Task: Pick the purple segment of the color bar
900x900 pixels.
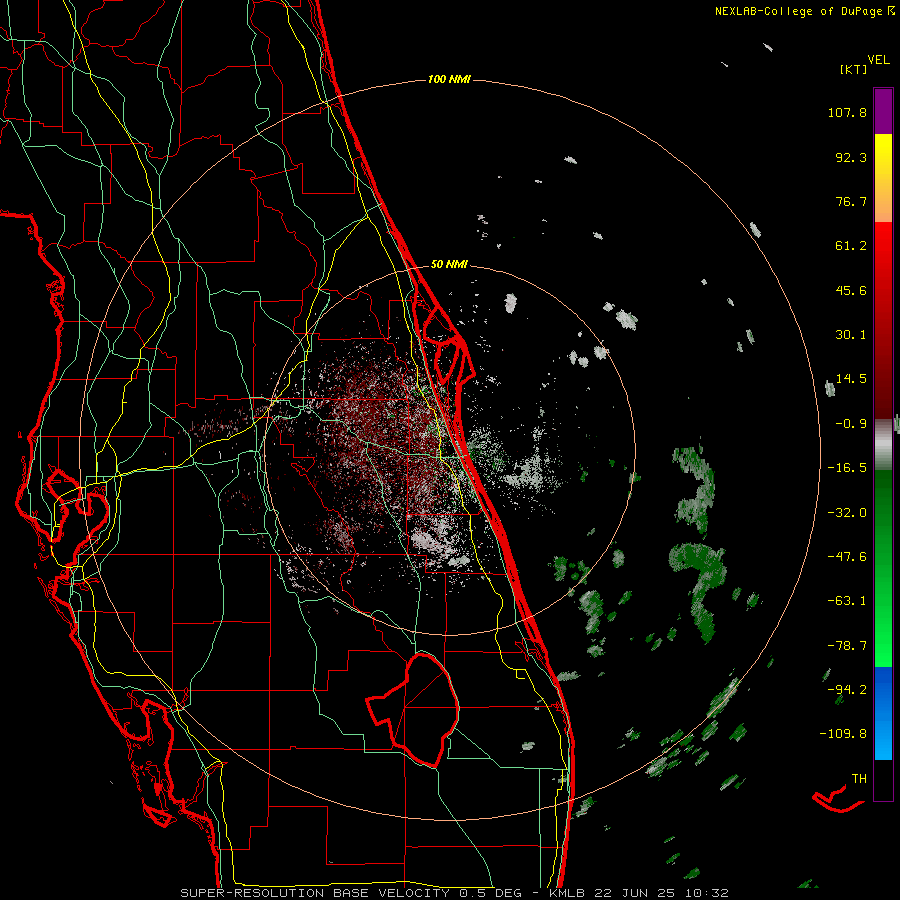Action: [883, 111]
